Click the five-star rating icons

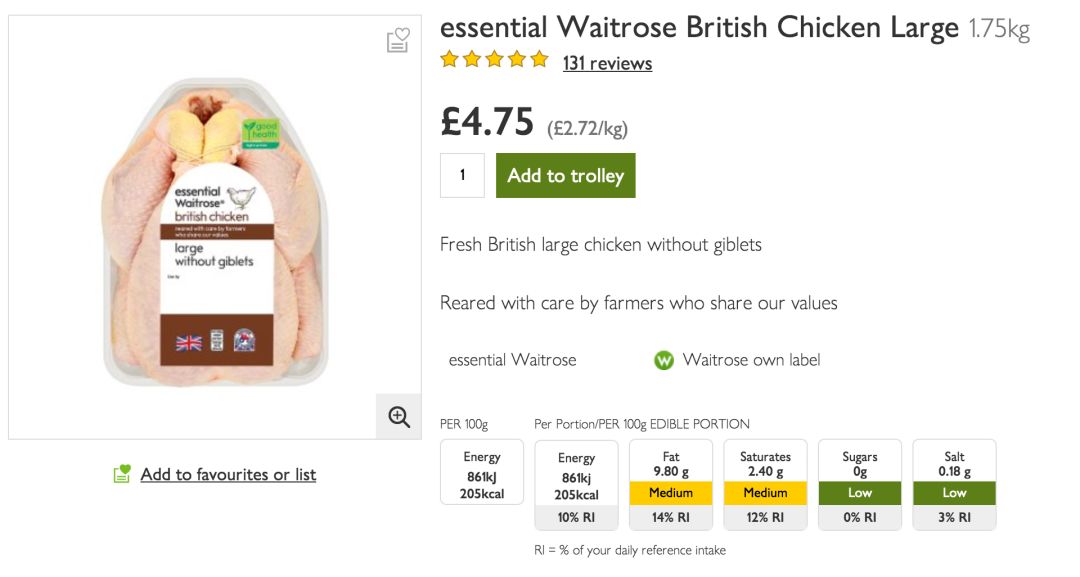tap(494, 60)
